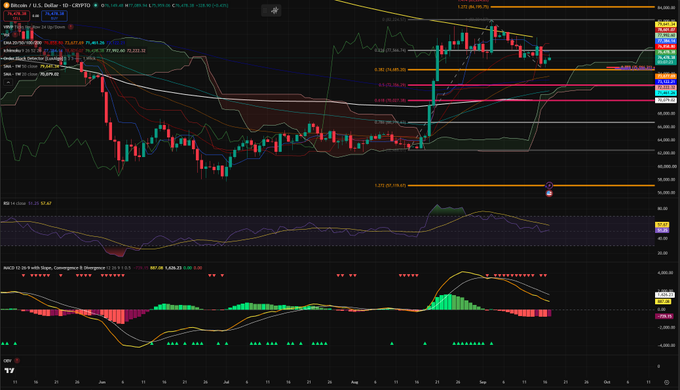The height and width of the screenshot is (390, 680).
Task: Select Ichimoku indicator legend
Action: 22,50
